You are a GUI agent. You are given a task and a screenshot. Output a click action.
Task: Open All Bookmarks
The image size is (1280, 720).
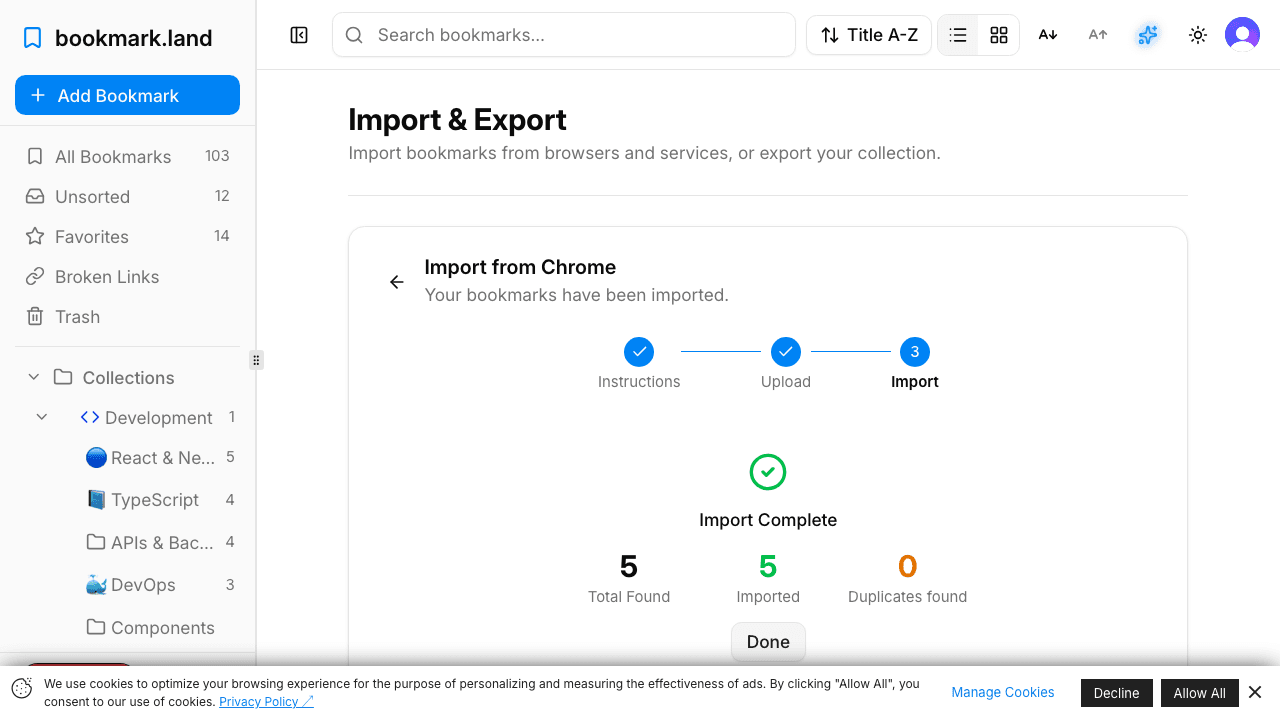click(x=128, y=156)
